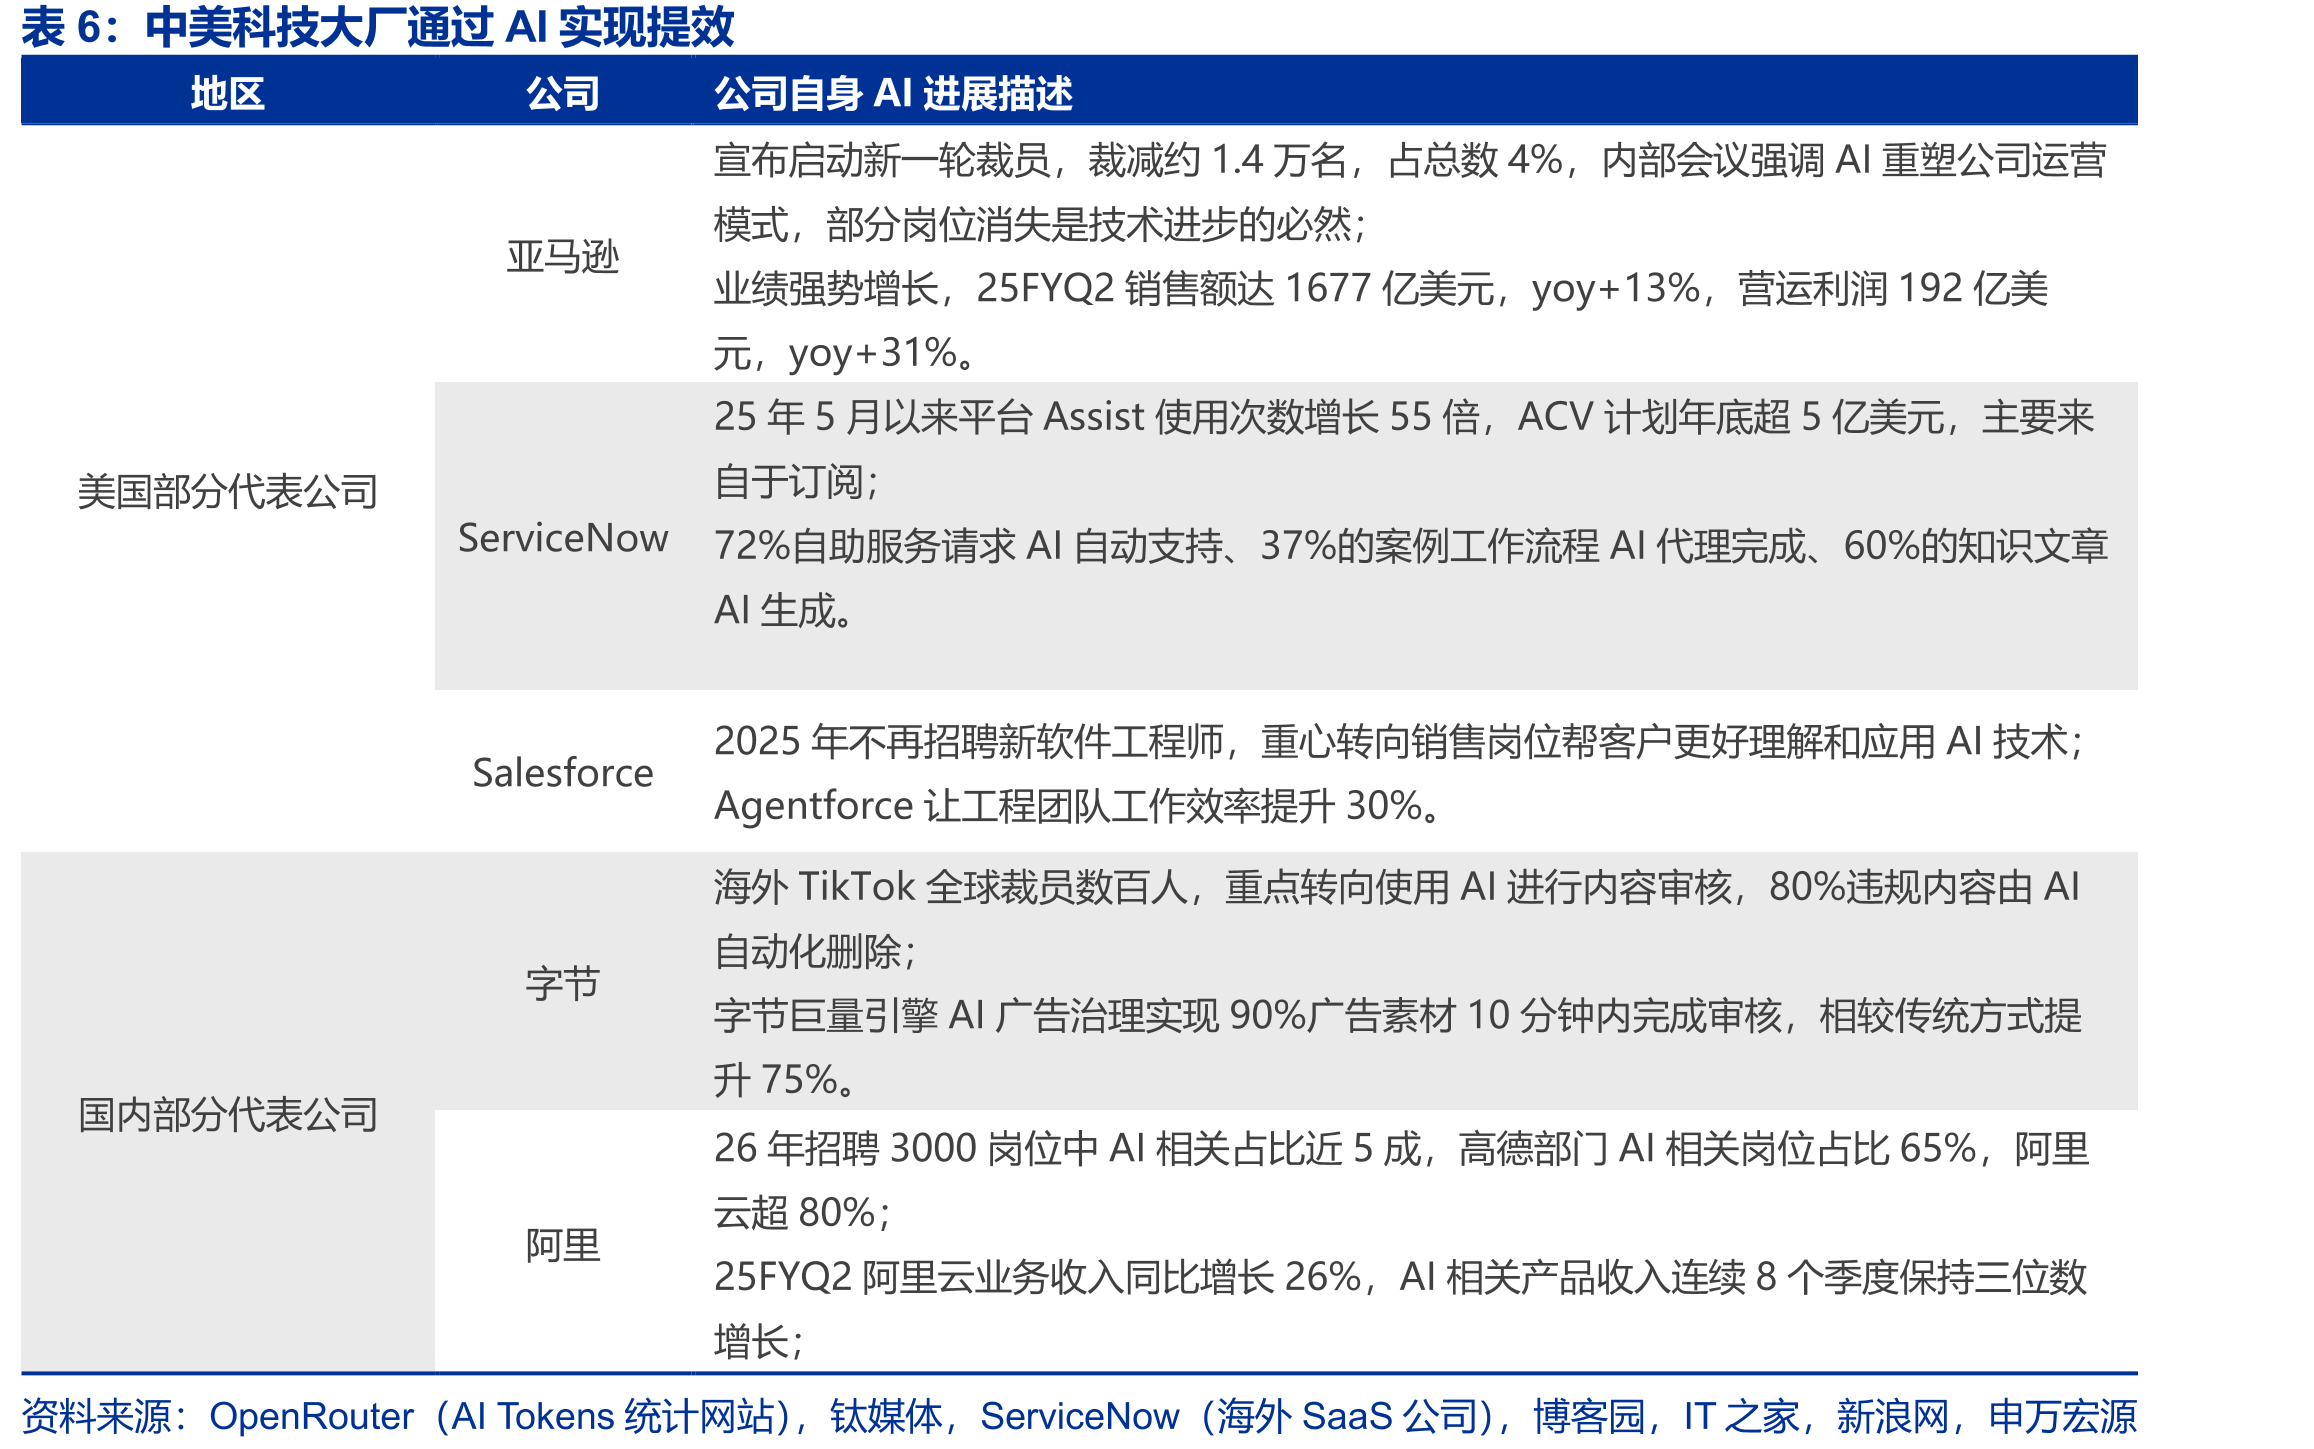Screen dimensions: 2314x1449
Task: Click the table title '表 6: 中美科技大厂通过 AI 实现提效'
Action: point(378,27)
